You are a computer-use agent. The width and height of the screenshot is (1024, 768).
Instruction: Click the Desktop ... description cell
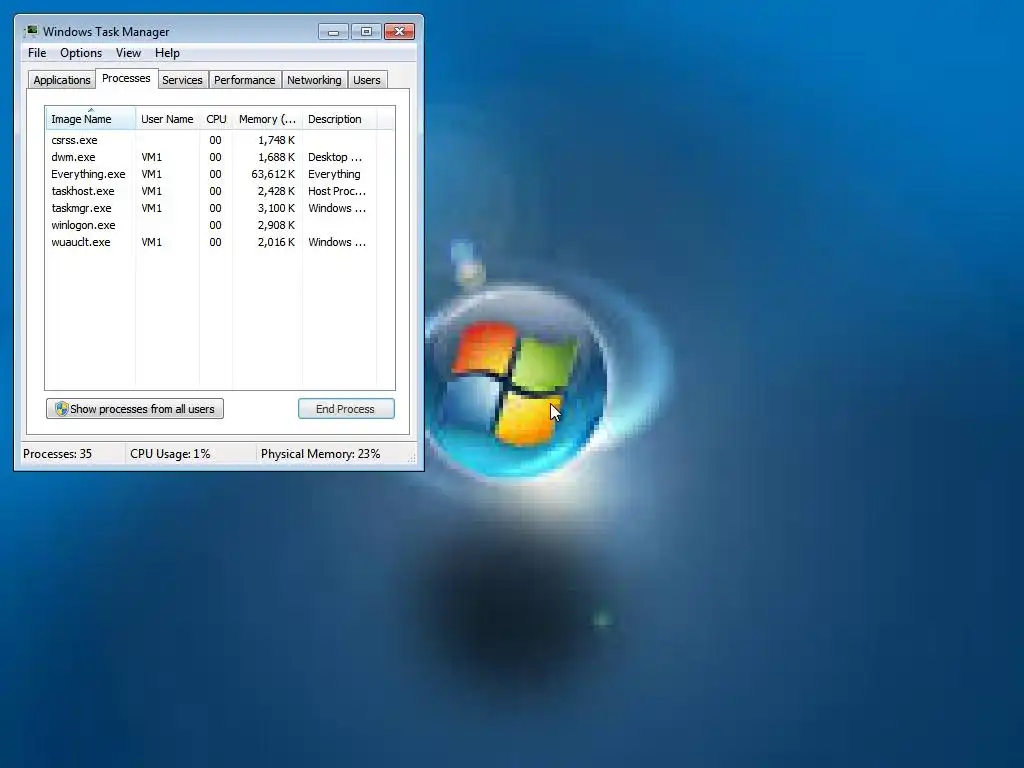coord(335,157)
